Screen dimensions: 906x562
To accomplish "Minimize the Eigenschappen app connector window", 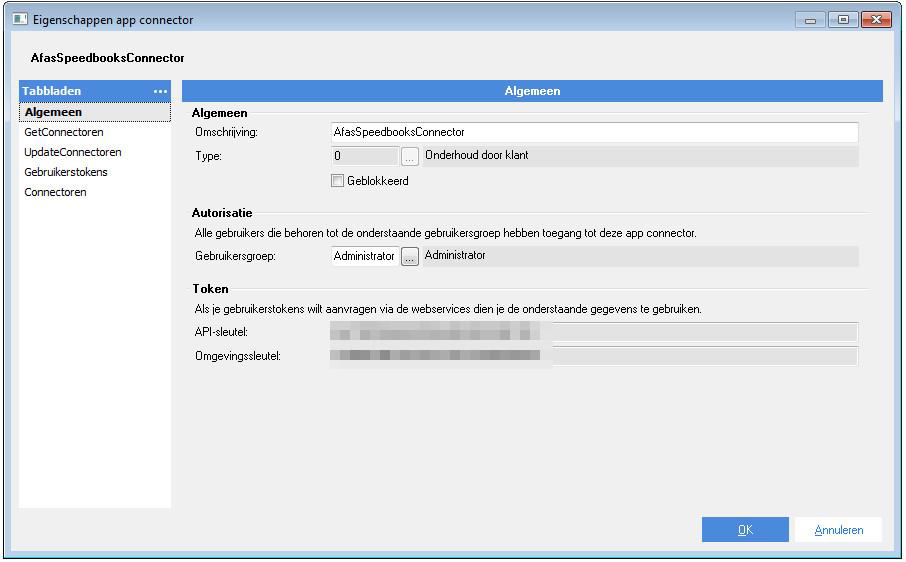I will pyautogui.click(x=810, y=20).
